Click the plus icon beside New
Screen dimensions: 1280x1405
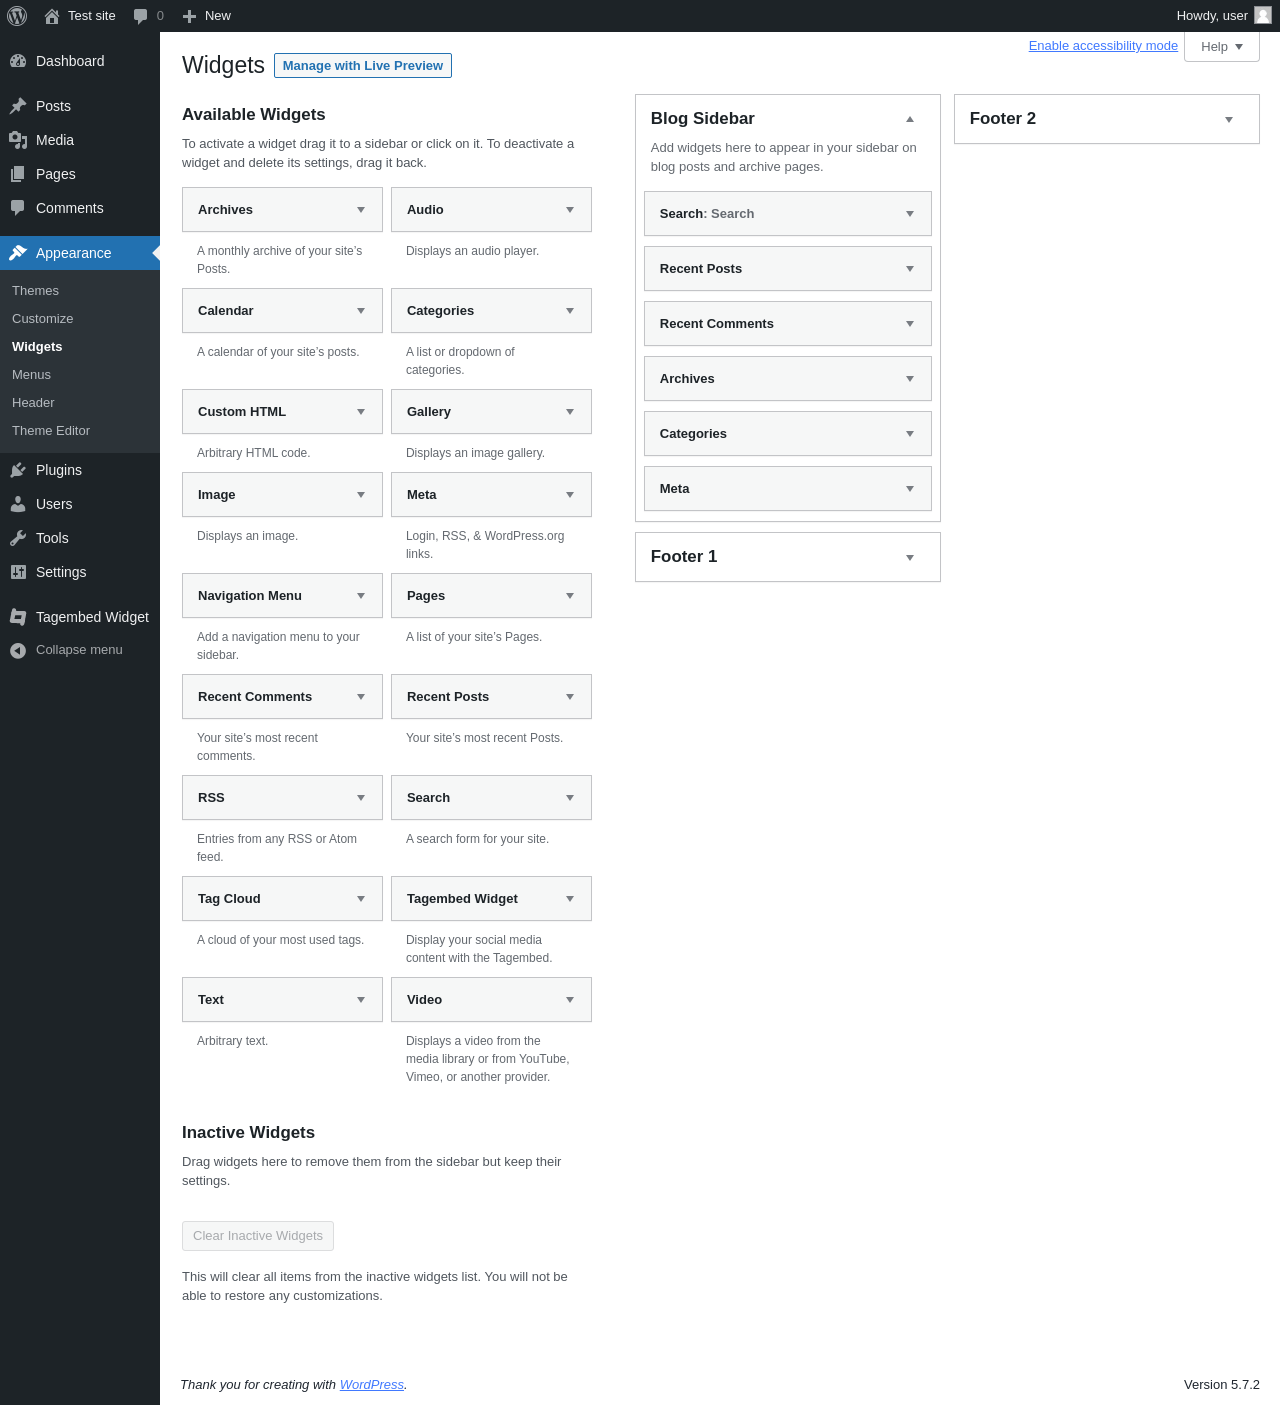(x=189, y=16)
